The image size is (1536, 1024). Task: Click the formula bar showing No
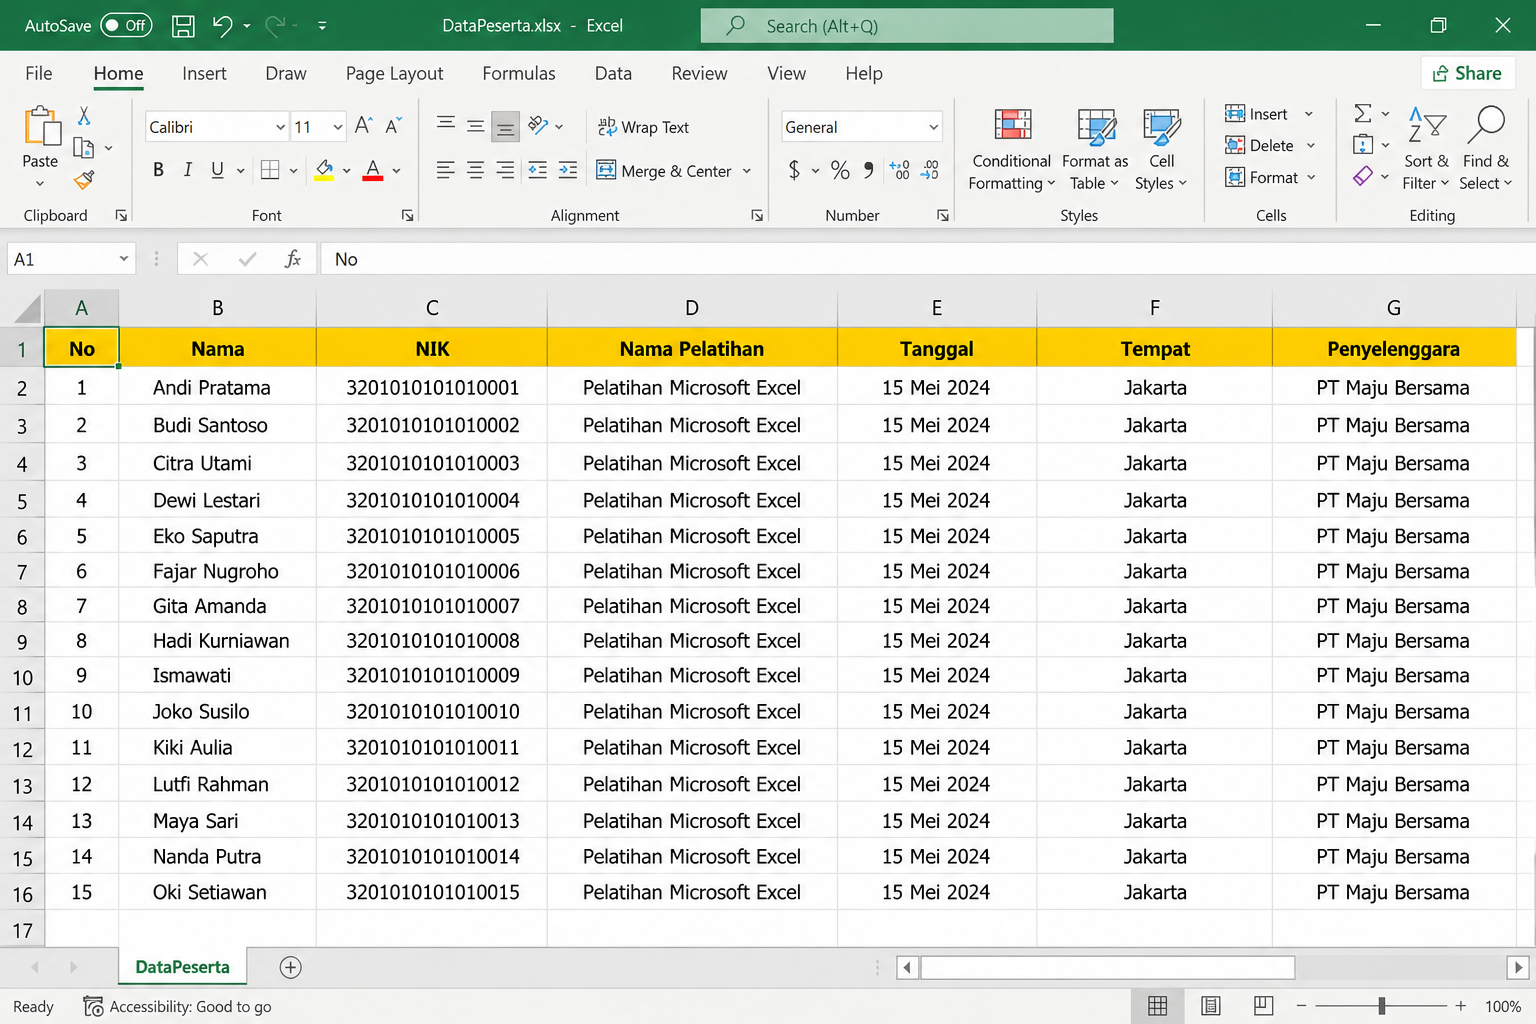coord(928,259)
